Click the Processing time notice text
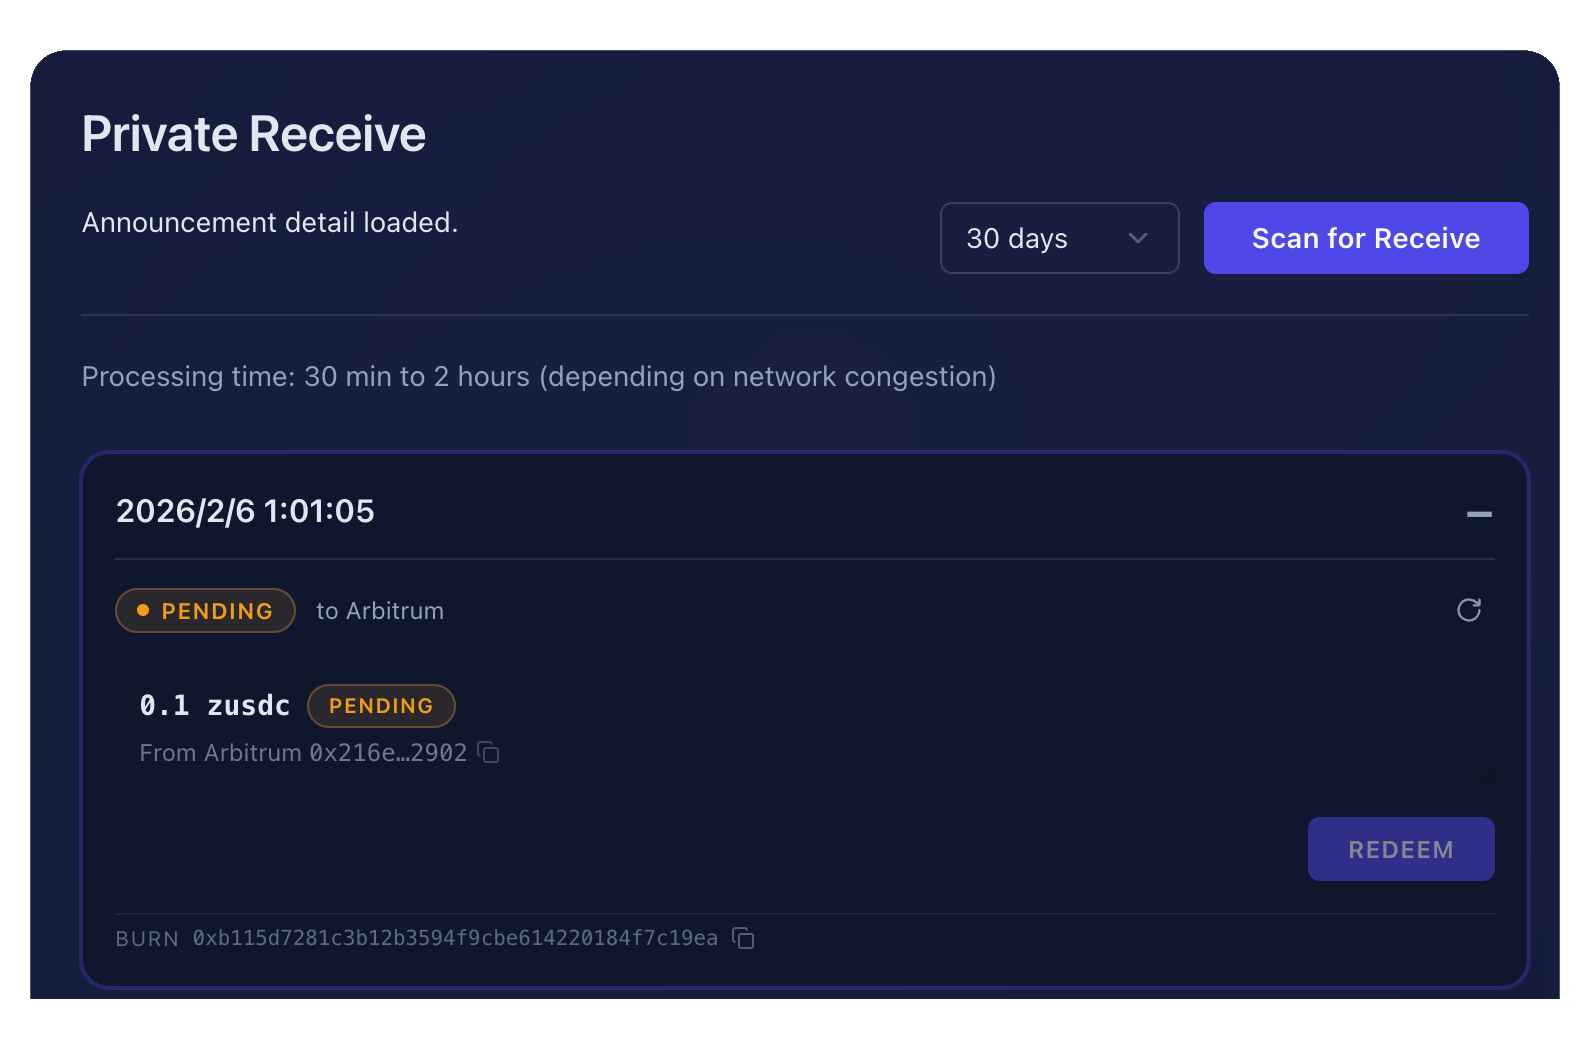The height and width of the screenshot is (1049, 1590). coord(538,377)
